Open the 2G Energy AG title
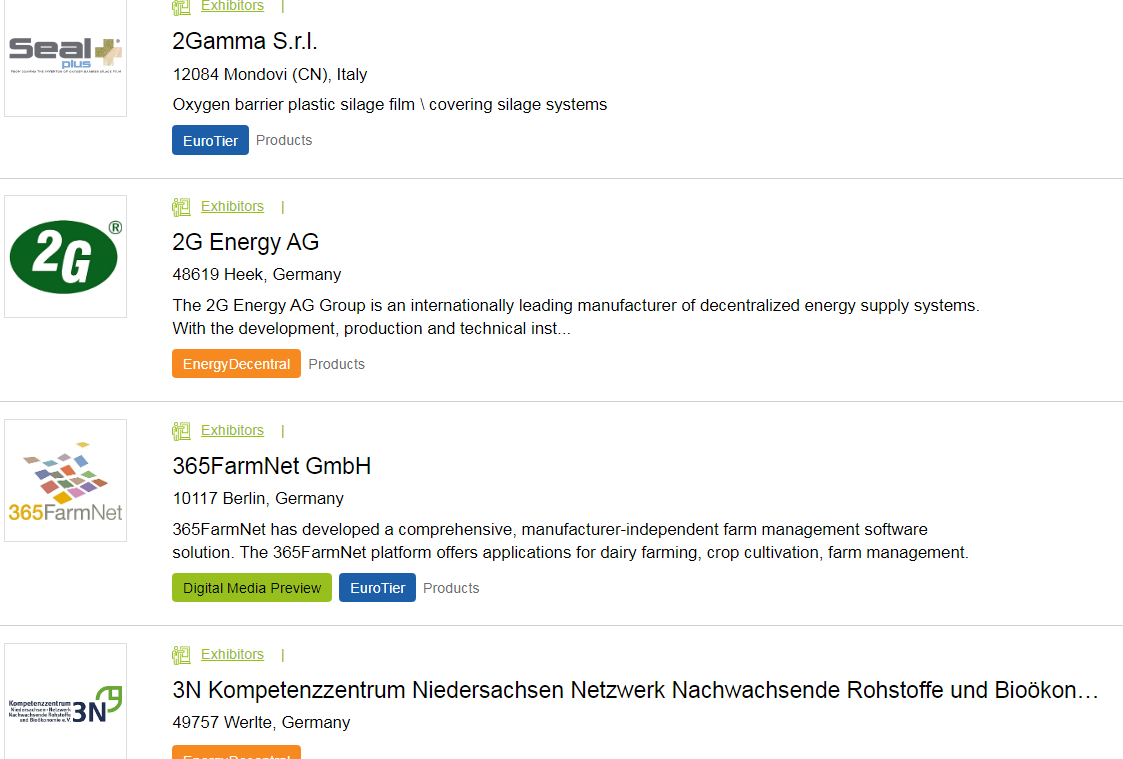This screenshot has width=1123, height=759. pos(246,242)
